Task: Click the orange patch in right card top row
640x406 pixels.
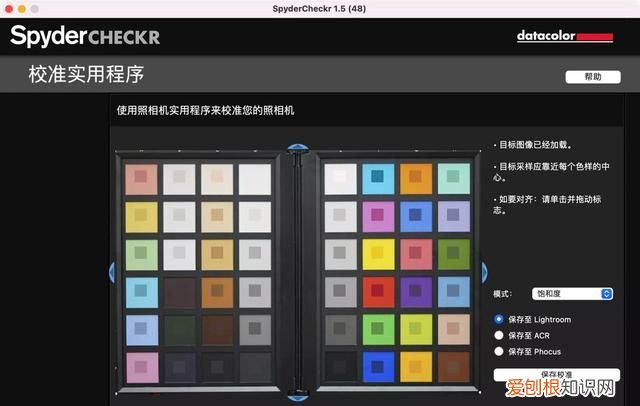Action: pos(416,179)
